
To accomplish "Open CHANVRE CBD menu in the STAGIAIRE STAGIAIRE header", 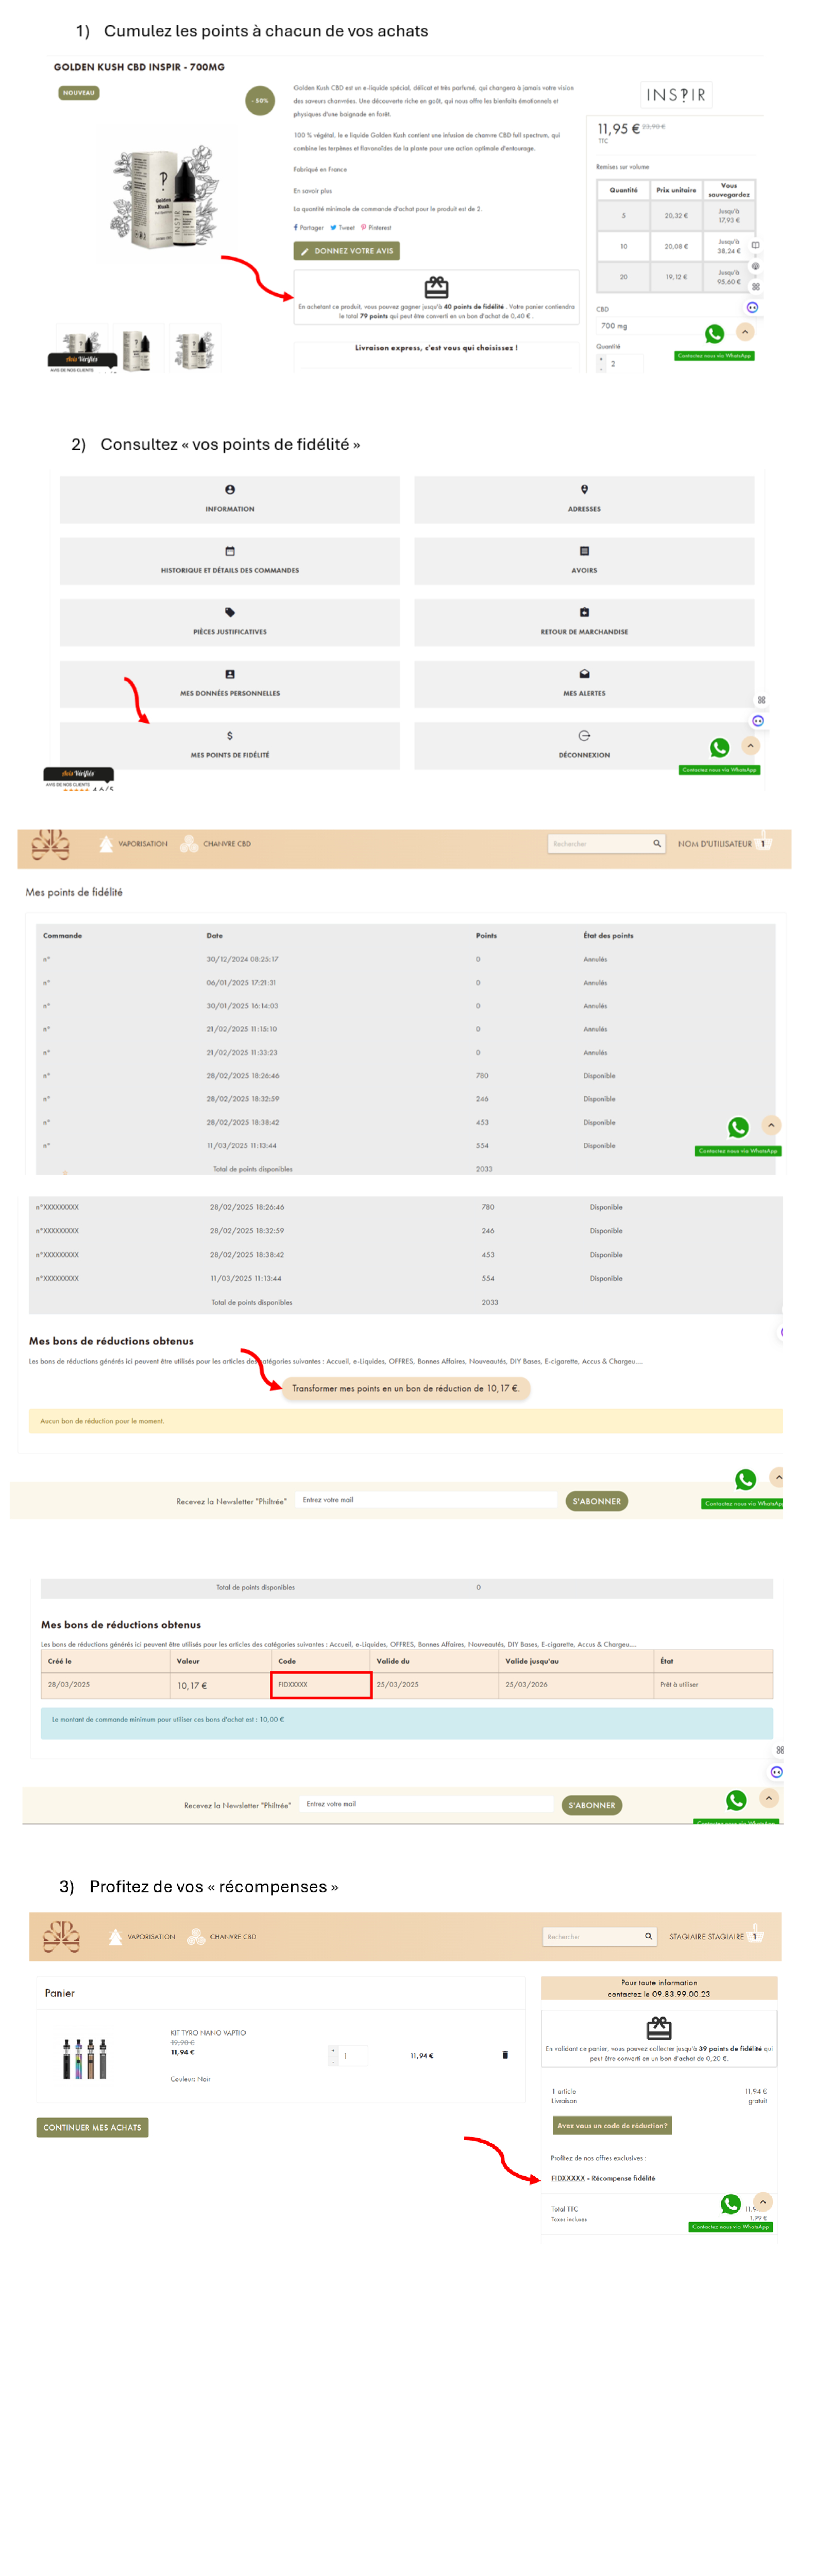I will tap(222, 1937).
